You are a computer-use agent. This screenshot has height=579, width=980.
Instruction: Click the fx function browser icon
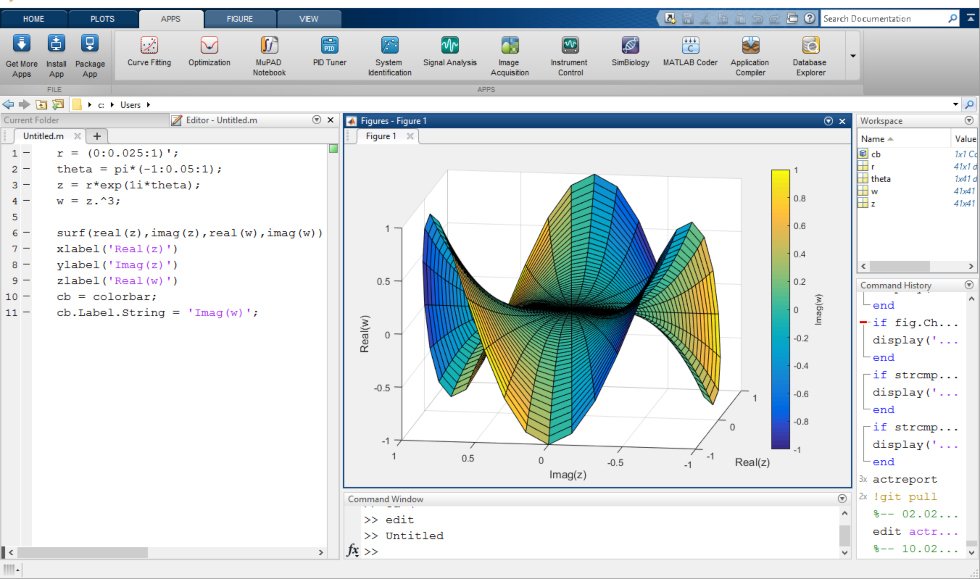[x=352, y=550]
